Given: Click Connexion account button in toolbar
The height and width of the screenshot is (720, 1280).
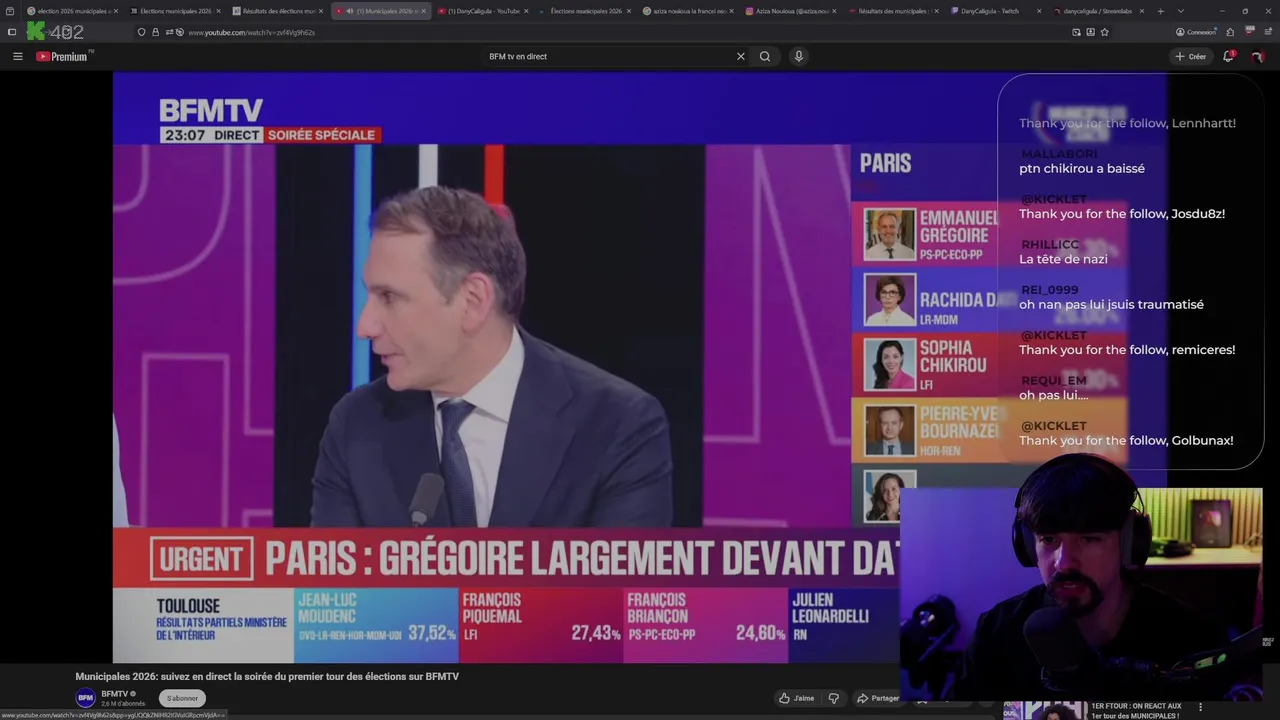Looking at the screenshot, I should 1195,32.
